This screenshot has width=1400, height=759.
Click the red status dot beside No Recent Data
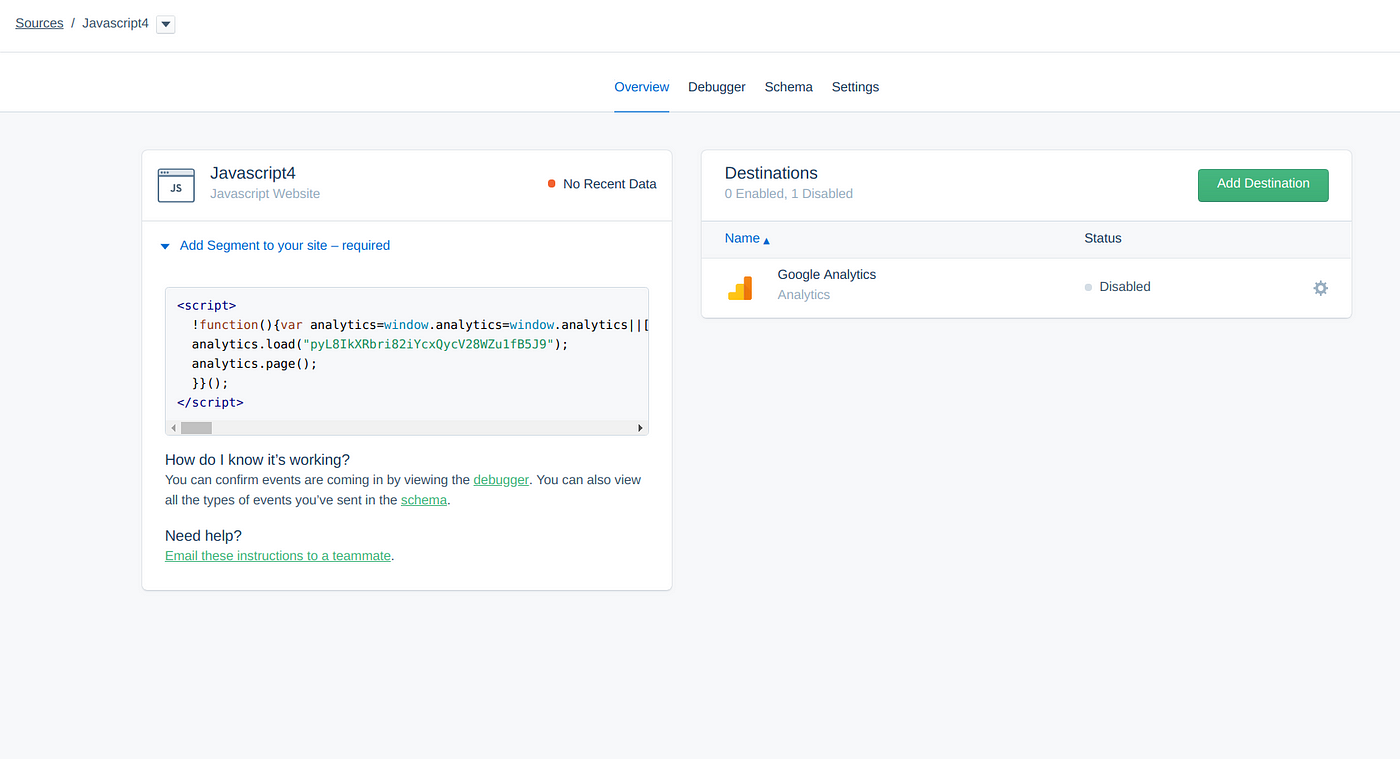[552, 184]
